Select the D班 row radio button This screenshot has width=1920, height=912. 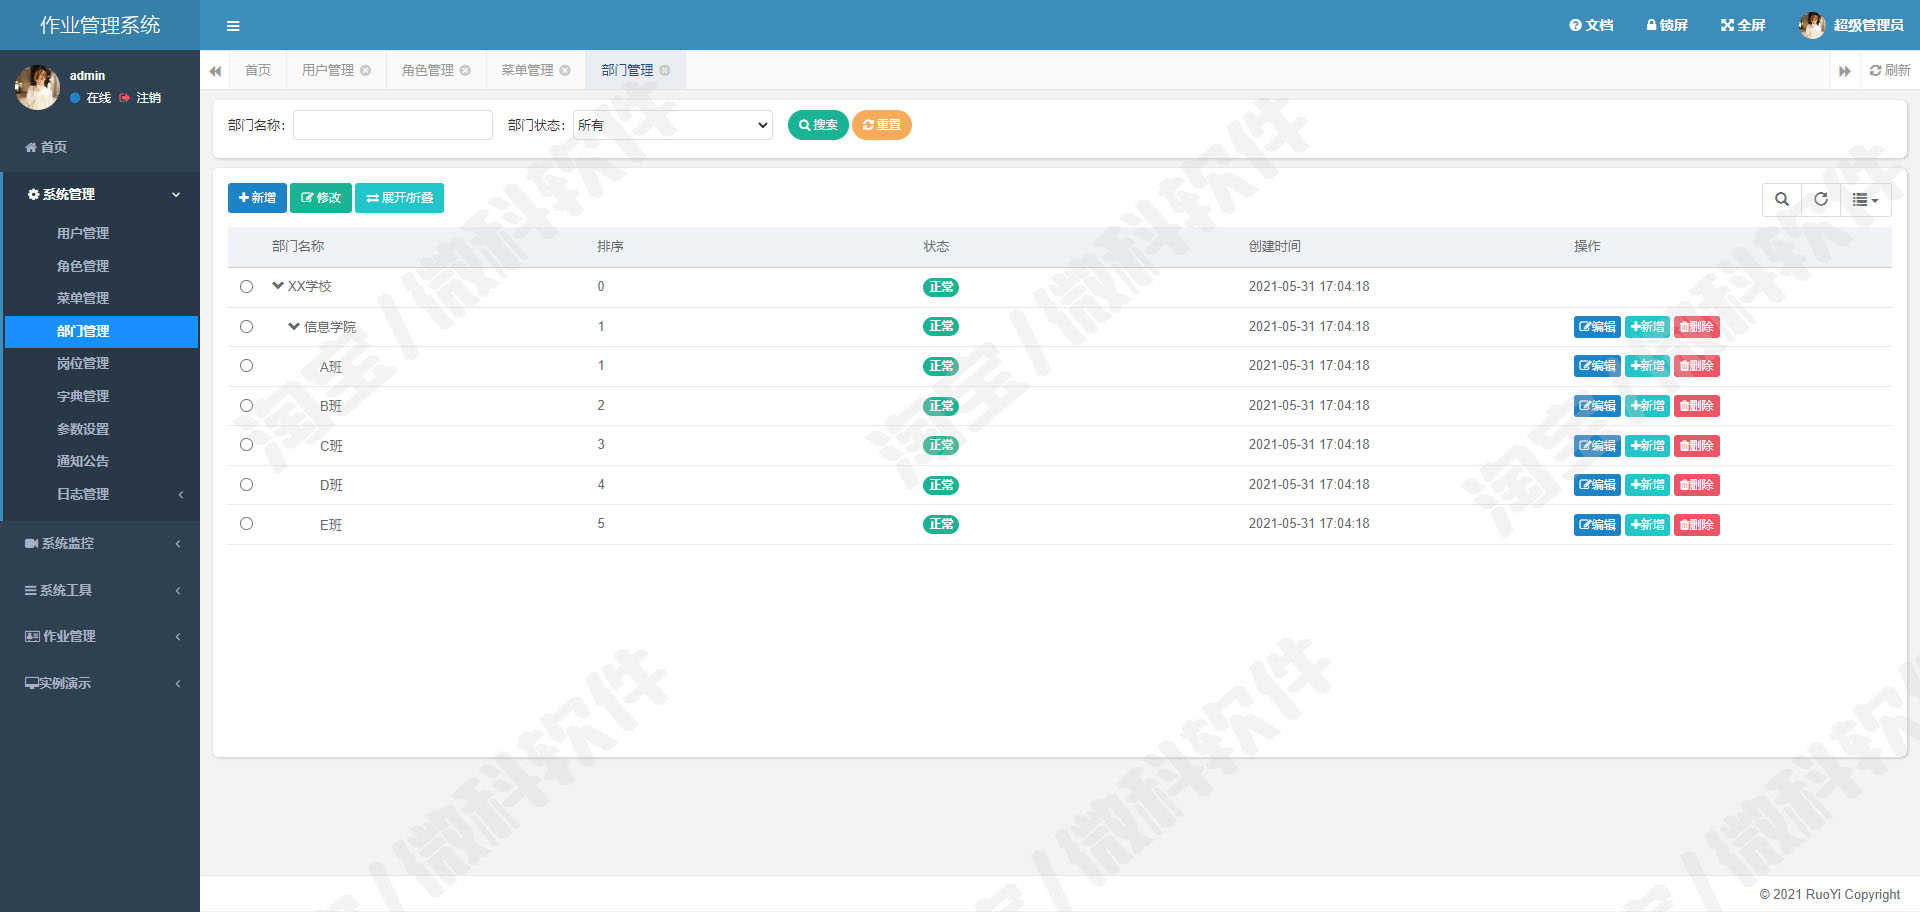coord(246,485)
